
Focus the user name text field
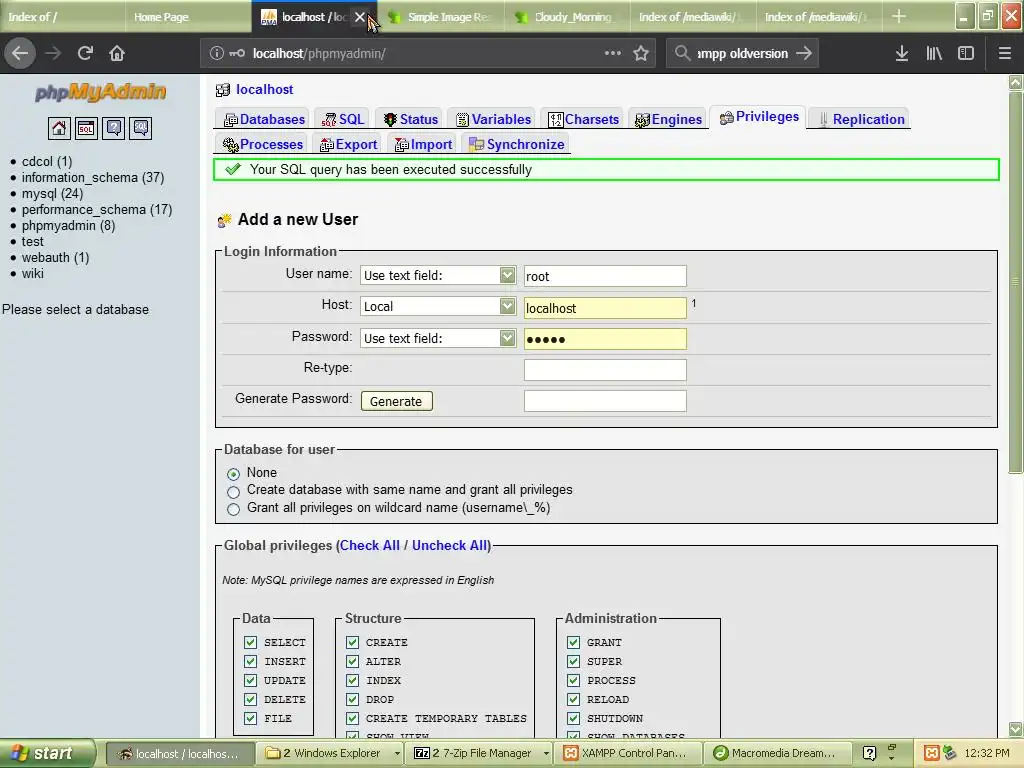pyautogui.click(x=605, y=276)
